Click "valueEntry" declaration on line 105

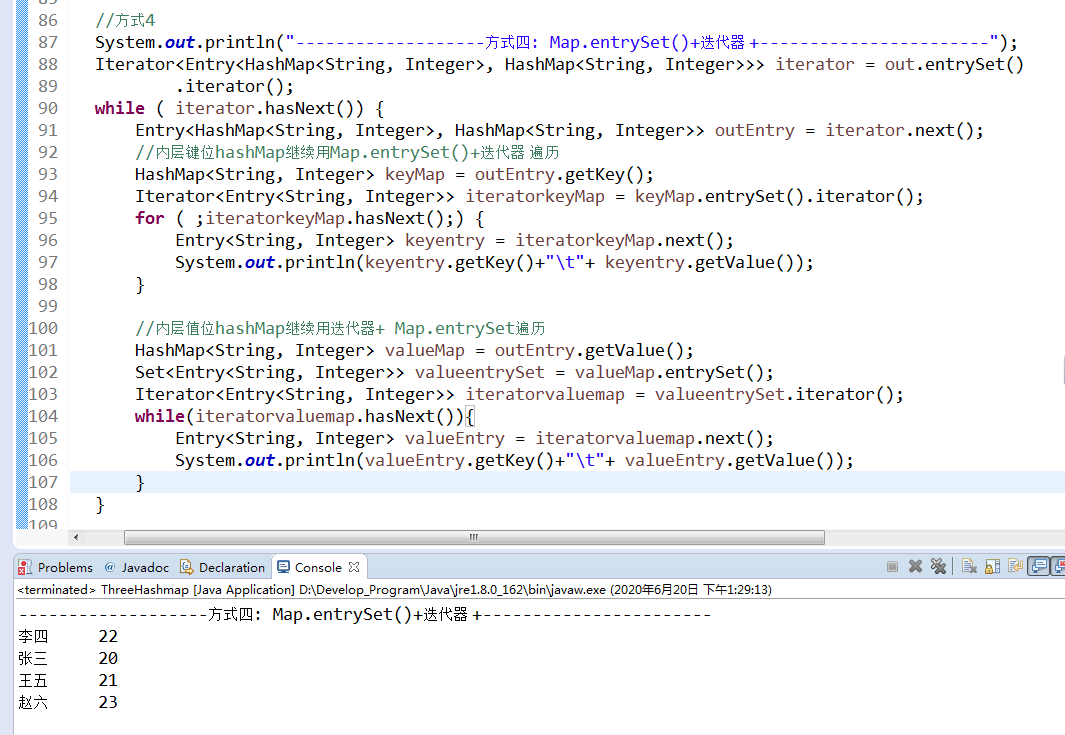(x=454, y=438)
